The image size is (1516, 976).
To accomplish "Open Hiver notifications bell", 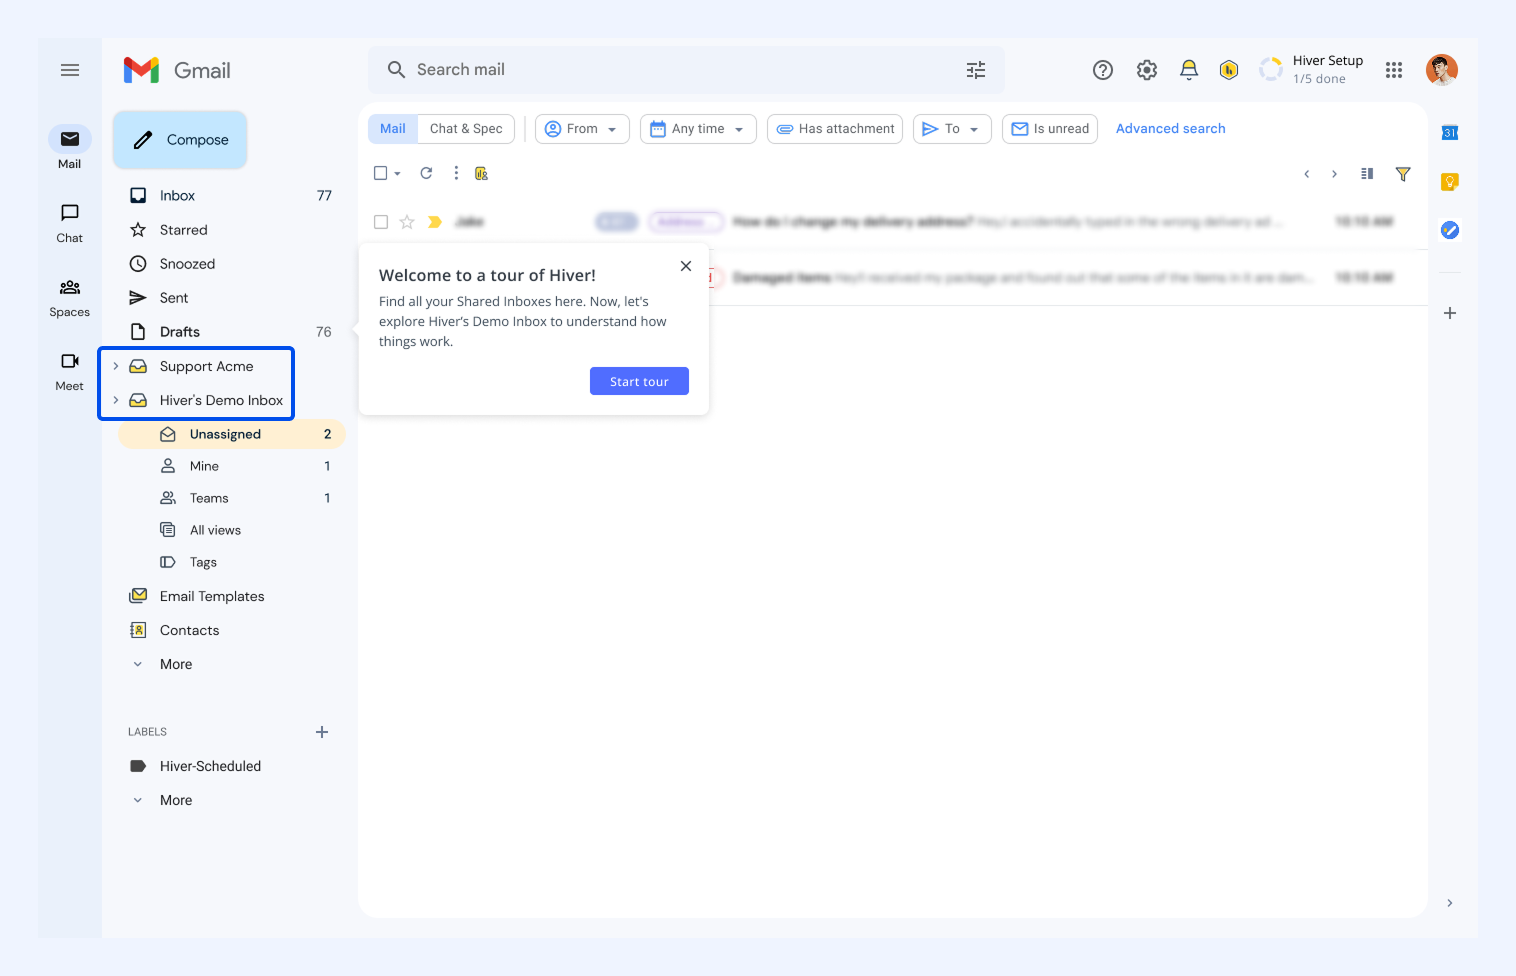I will [x=1189, y=70].
